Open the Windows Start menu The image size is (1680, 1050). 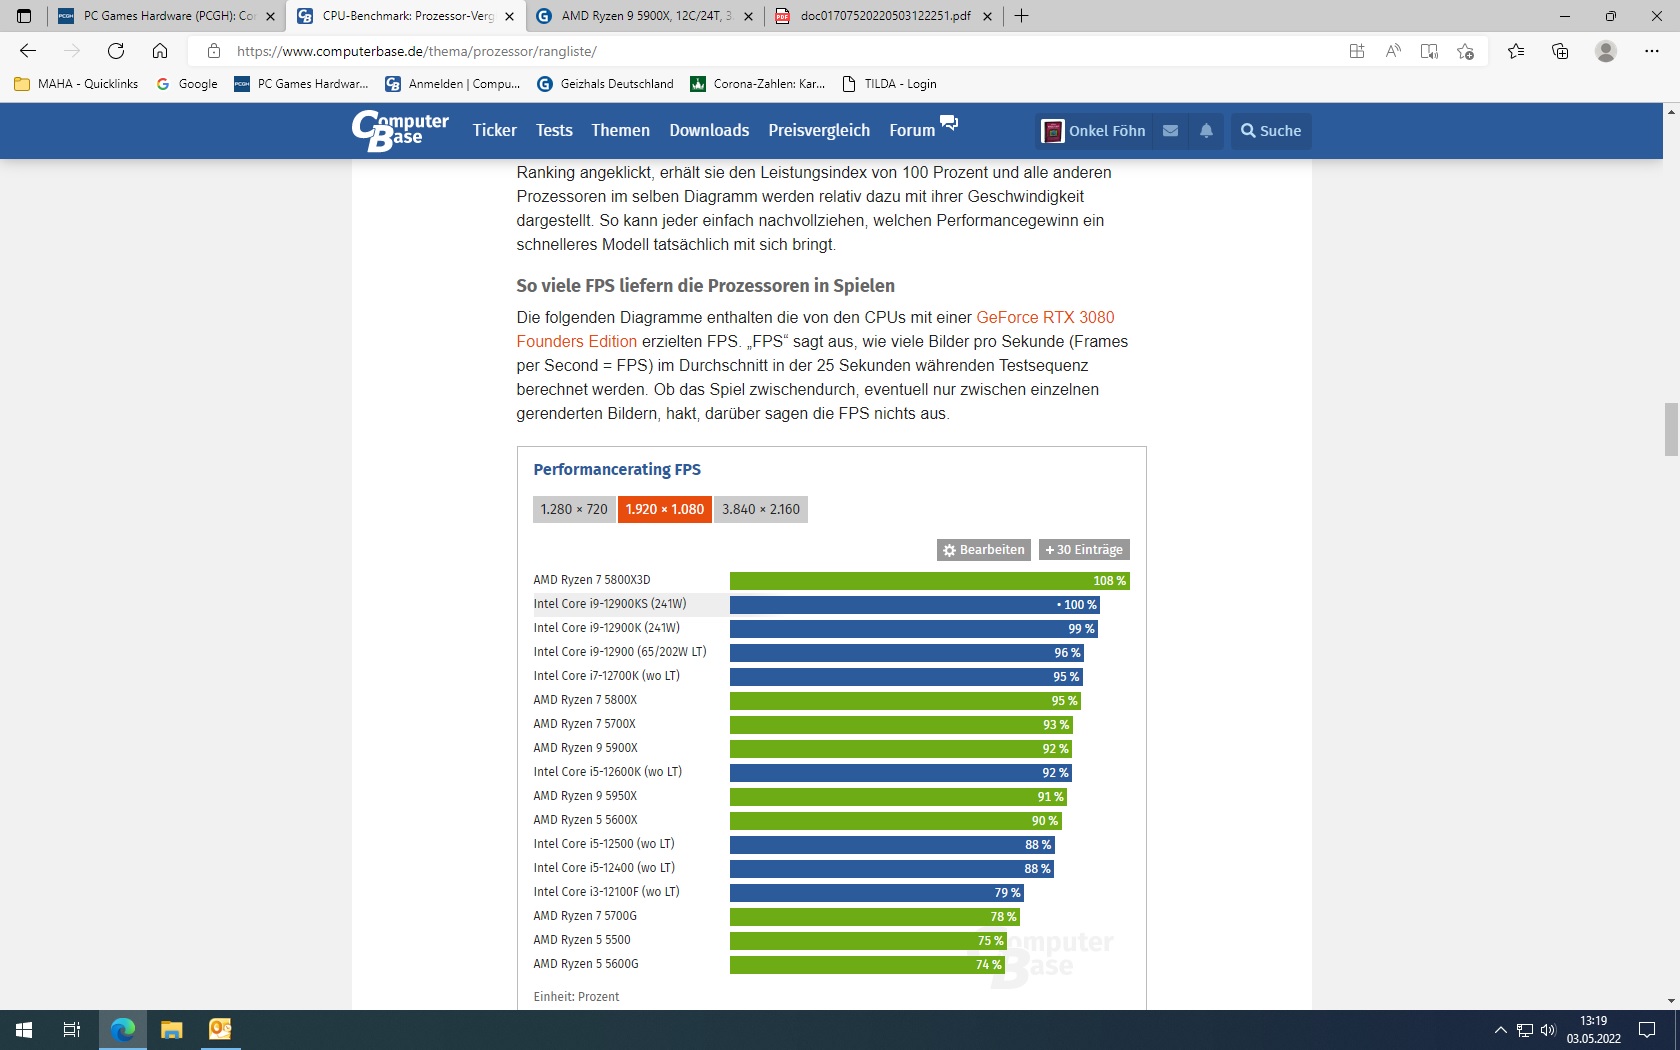point(24,1029)
